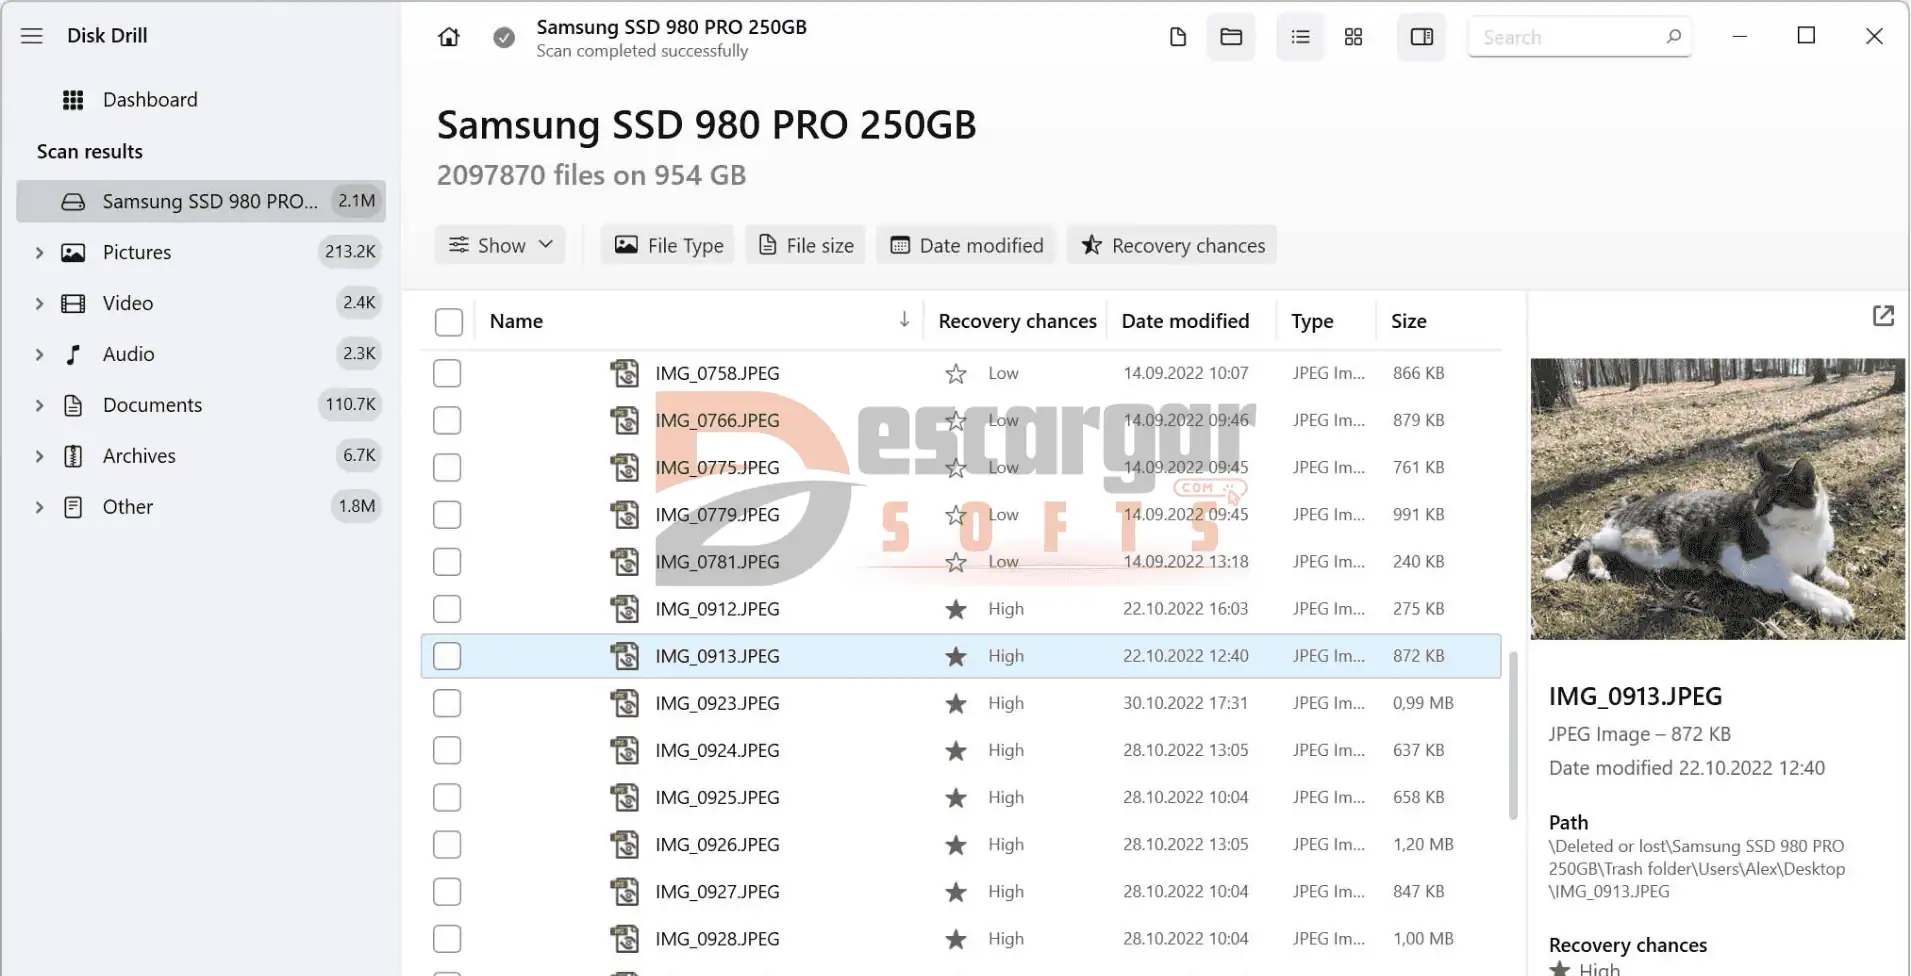
Task: Check the box for IMG_0925.JPEG
Action: pyautogui.click(x=447, y=798)
